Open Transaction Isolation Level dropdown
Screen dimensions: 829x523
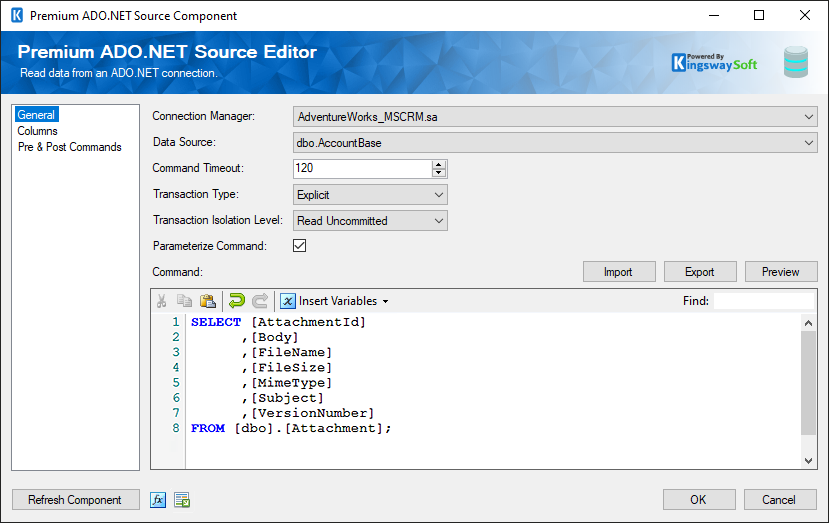click(x=370, y=221)
